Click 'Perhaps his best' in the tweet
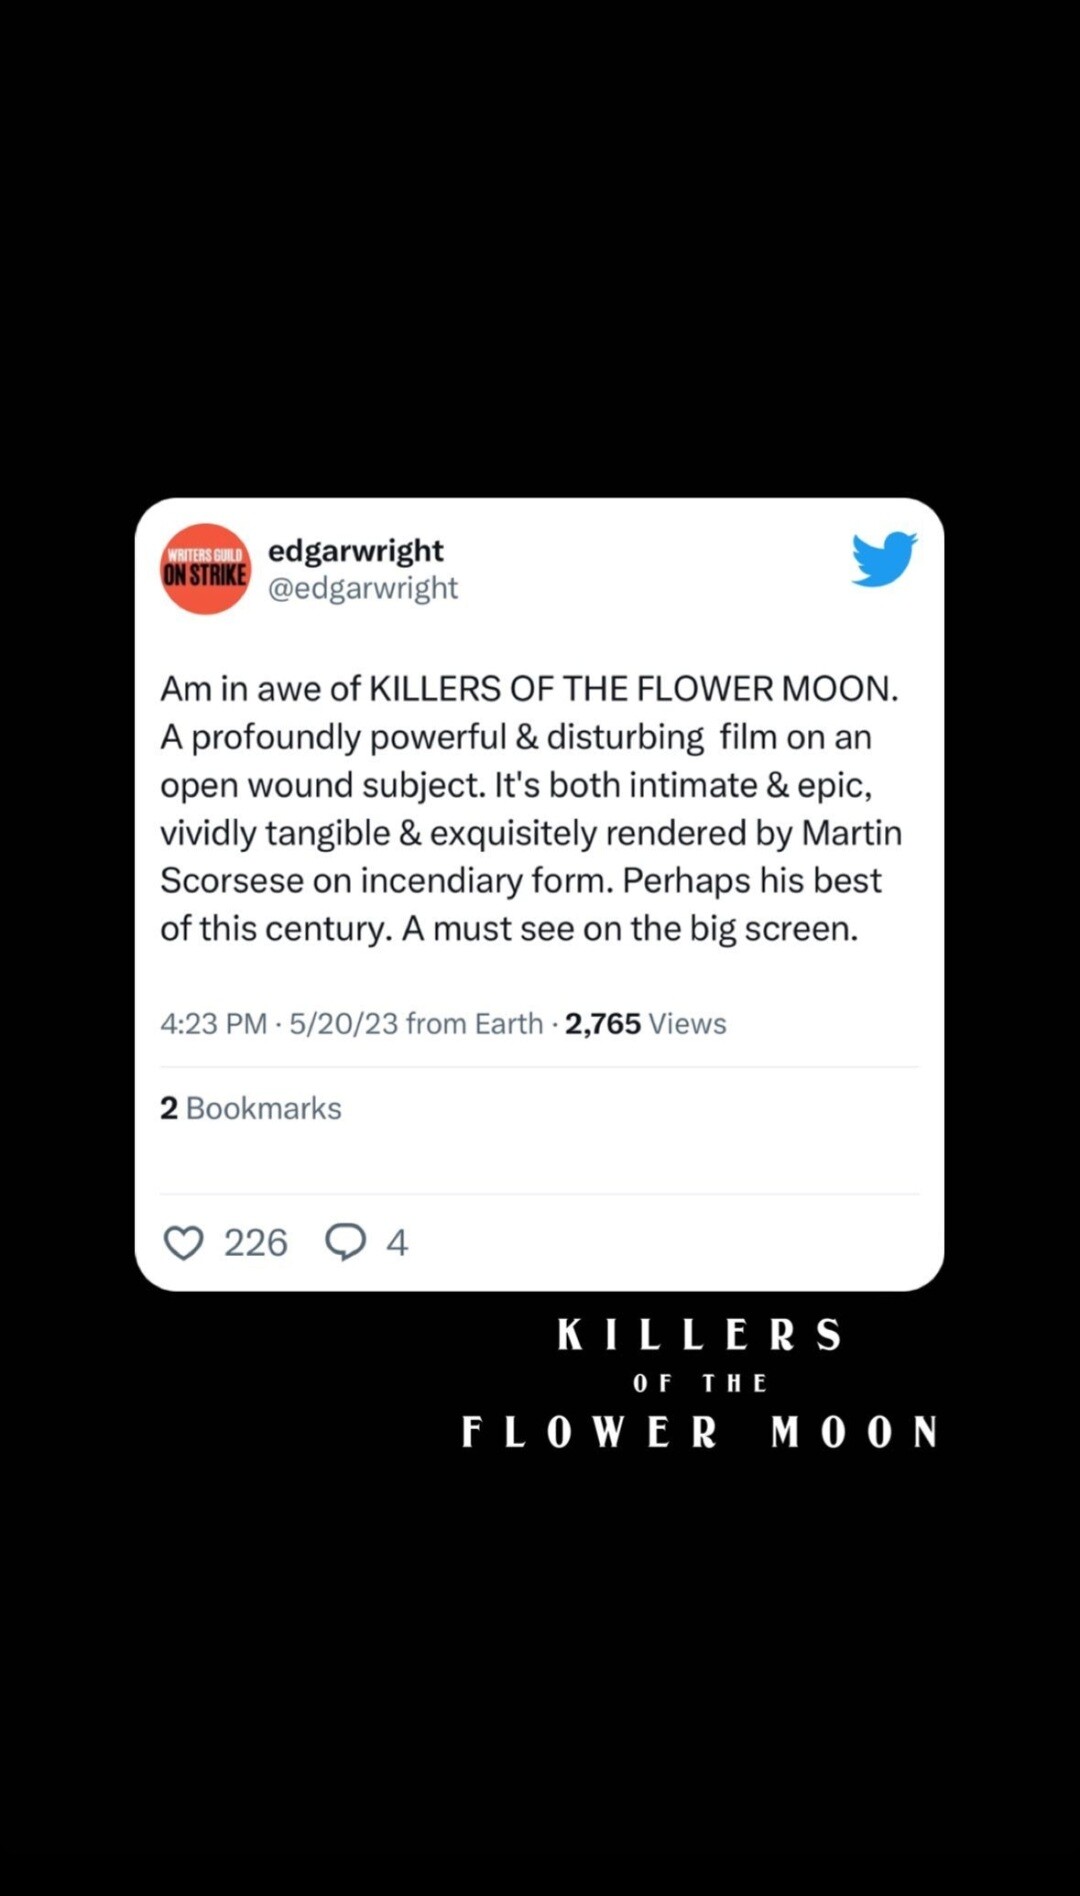1080x1896 pixels. point(752,881)
